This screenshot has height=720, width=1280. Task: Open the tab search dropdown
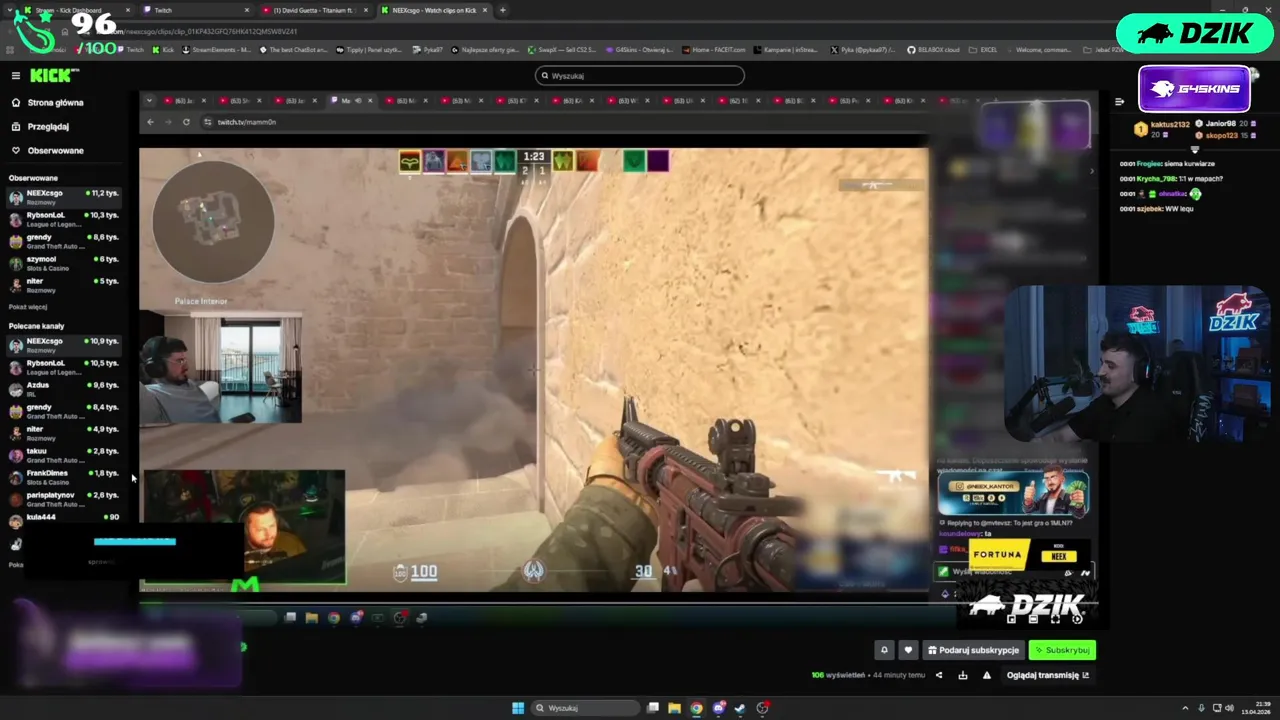pyautogui.click(x=8, y=10)
